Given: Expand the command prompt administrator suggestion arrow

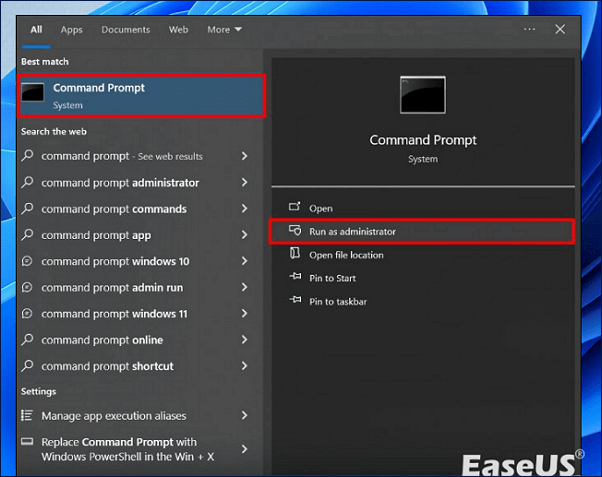Looking at the screenshot, I should [x=244, y=183].
